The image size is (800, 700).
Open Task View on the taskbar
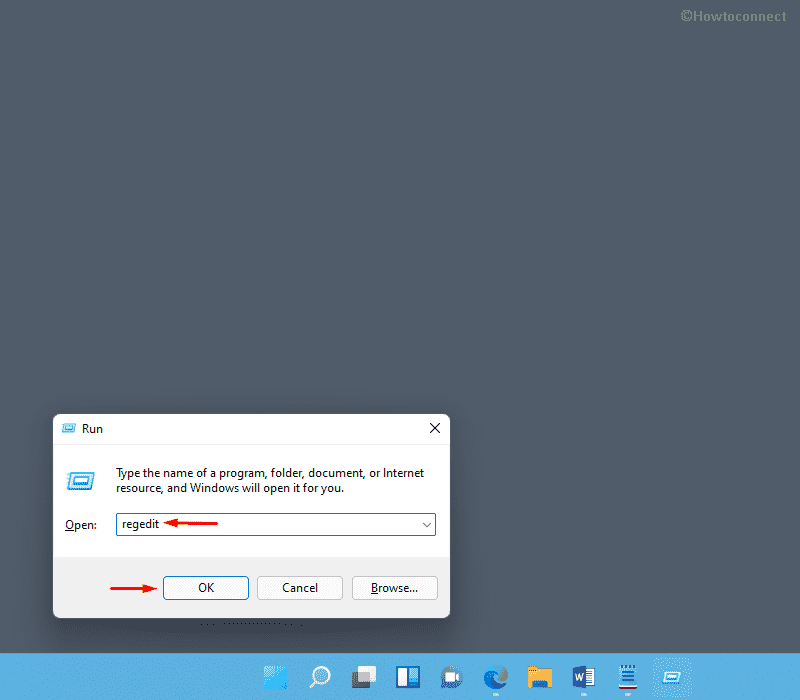[x=364, y=677]
